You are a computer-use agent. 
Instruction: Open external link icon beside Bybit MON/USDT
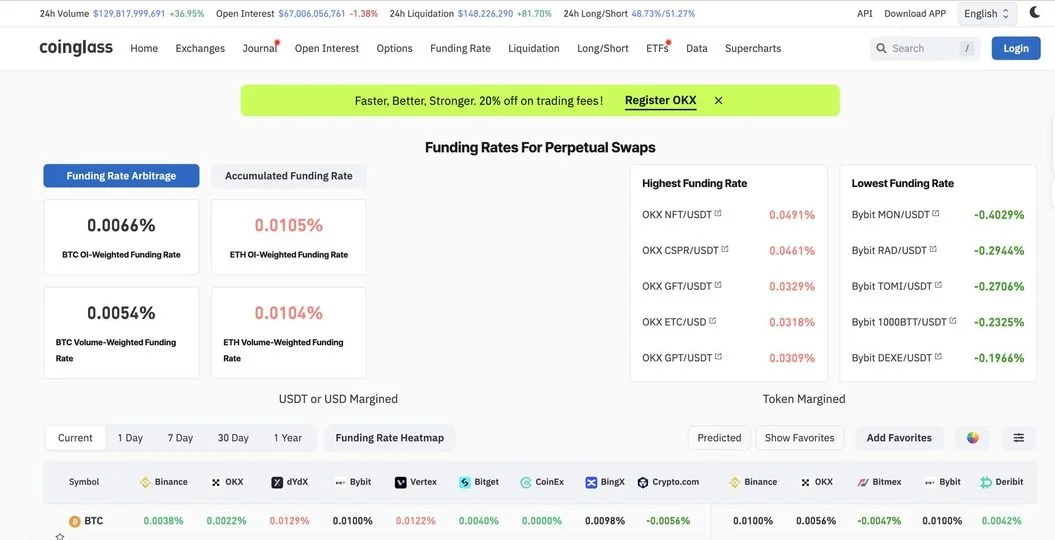pos(935,213)
